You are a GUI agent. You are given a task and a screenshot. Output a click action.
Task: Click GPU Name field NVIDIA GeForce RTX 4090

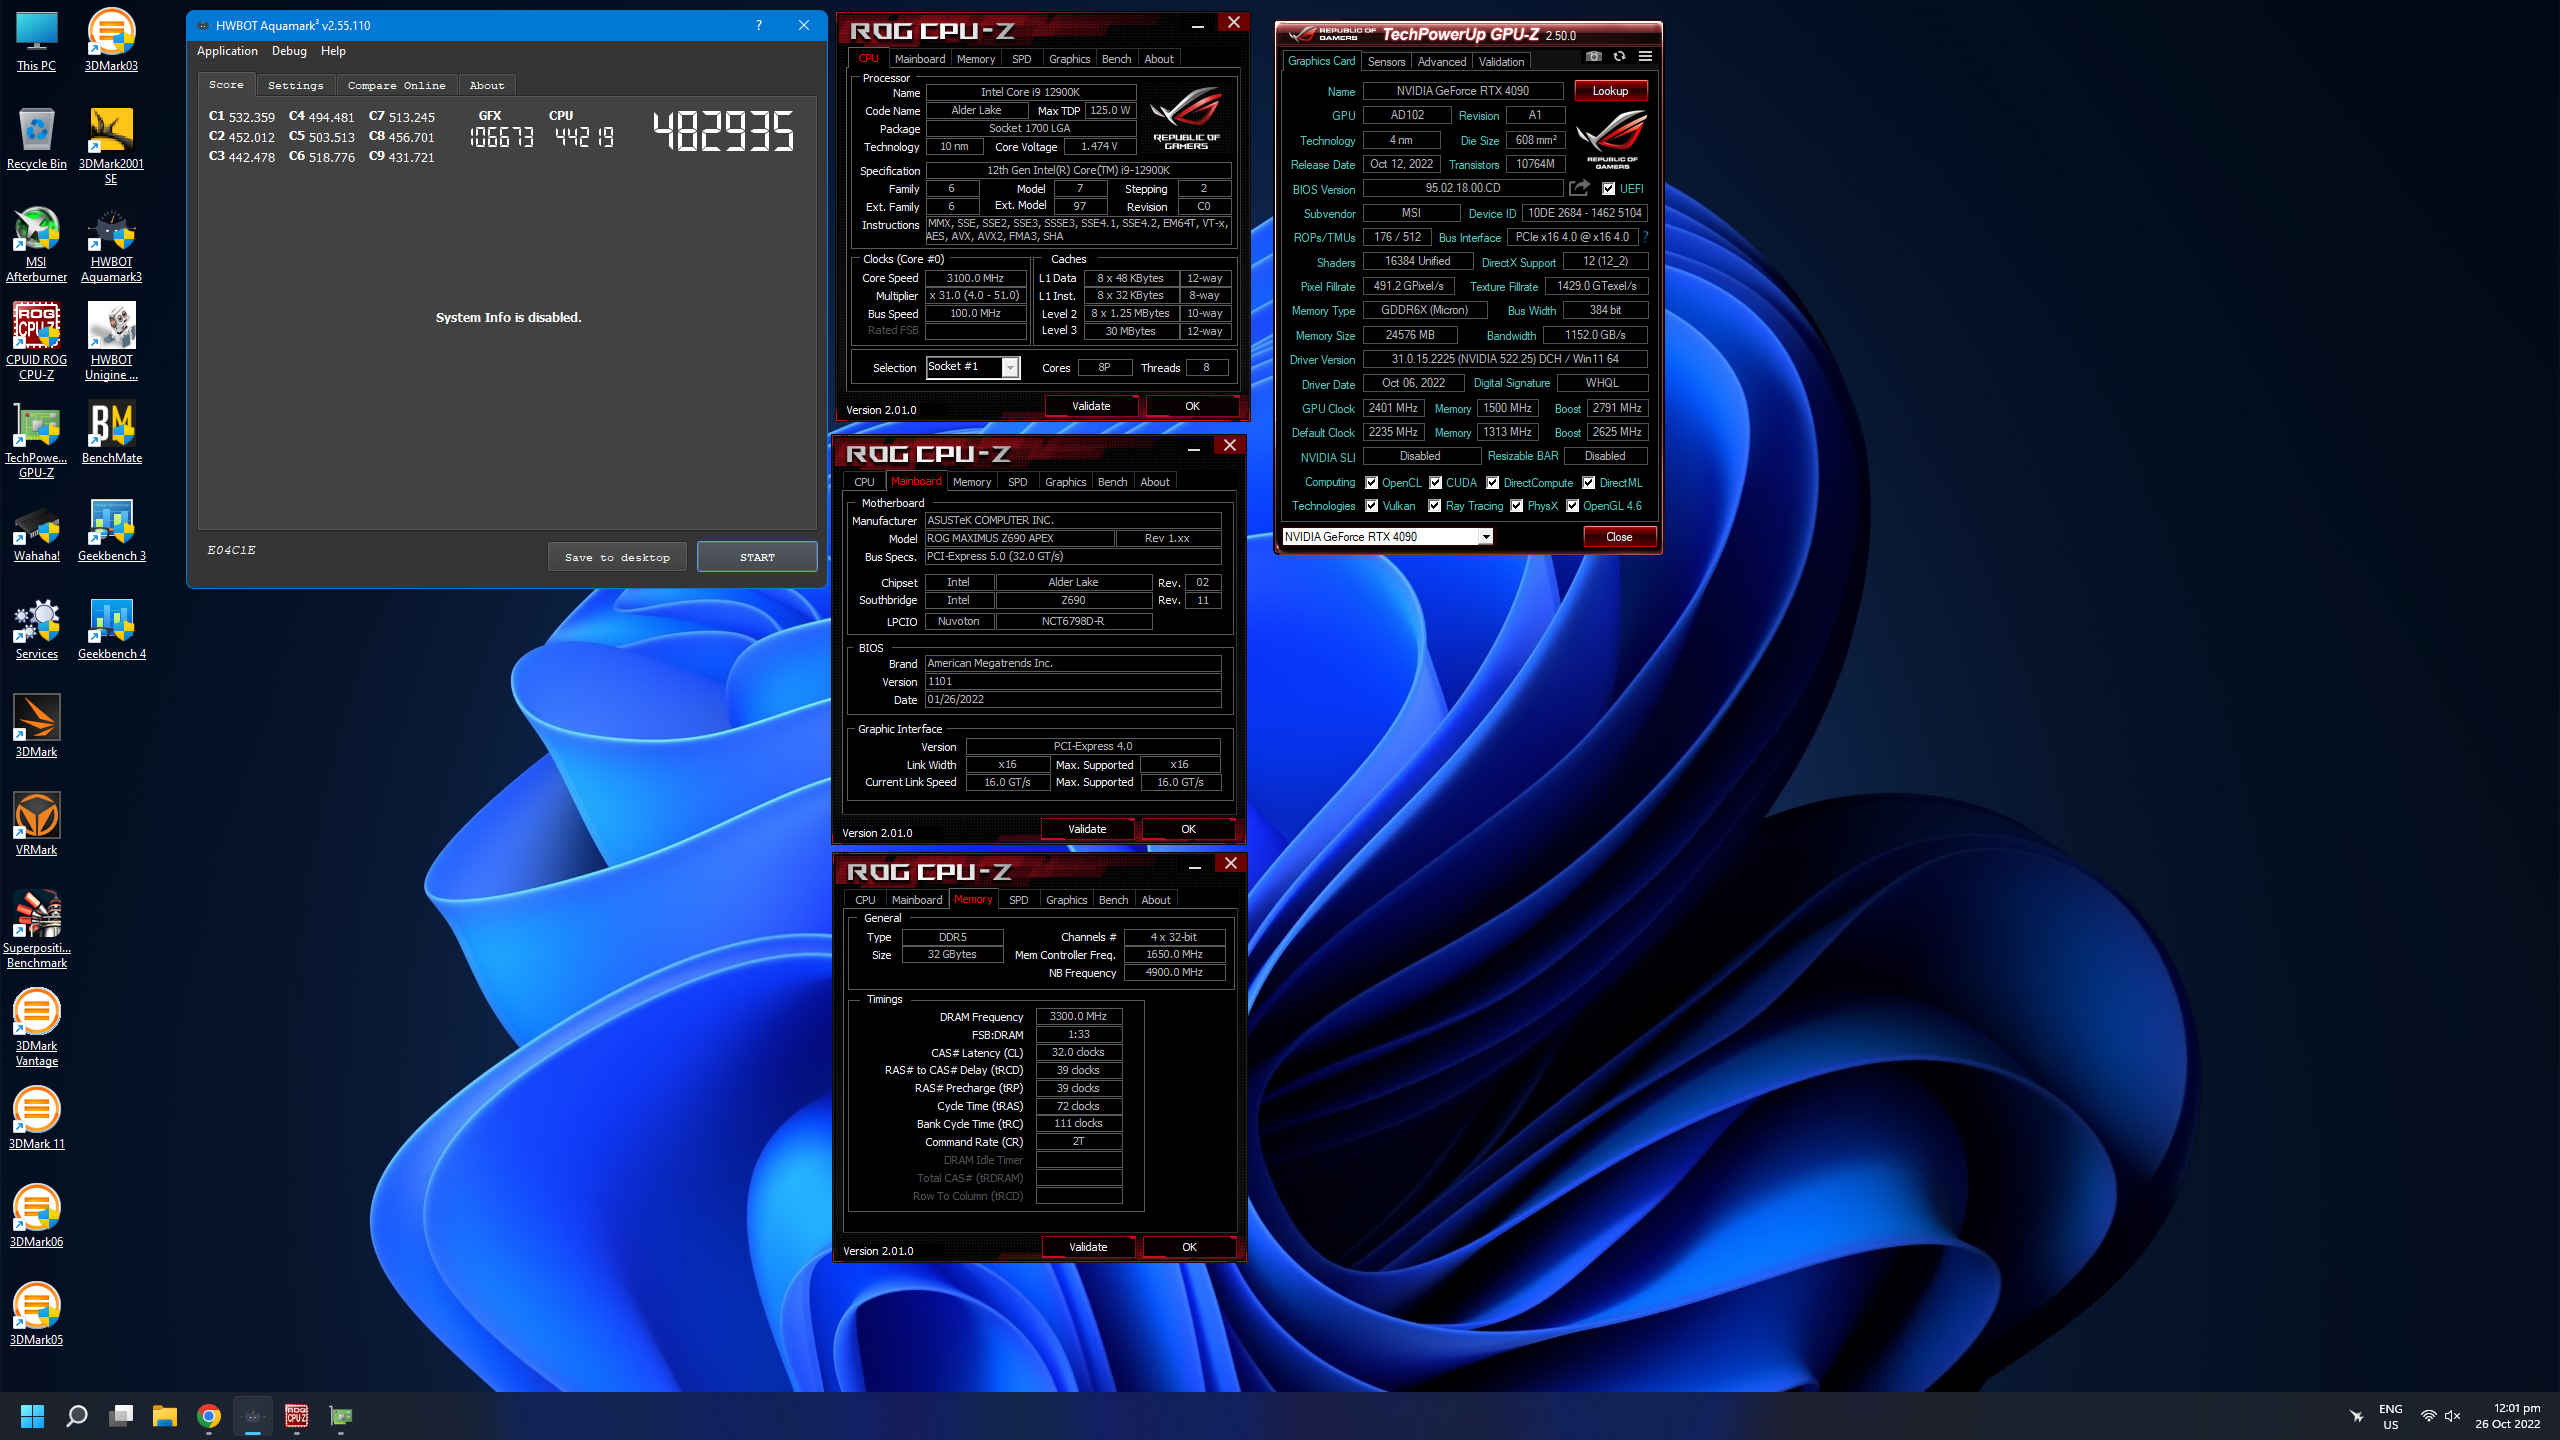(x=1462, y=91)
